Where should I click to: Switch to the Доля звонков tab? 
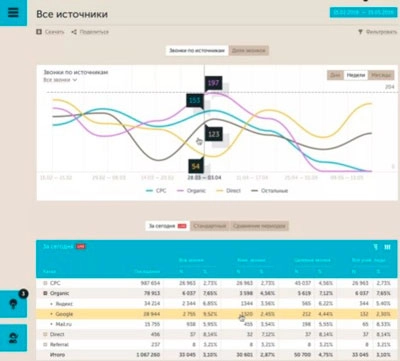coord(249,50)
